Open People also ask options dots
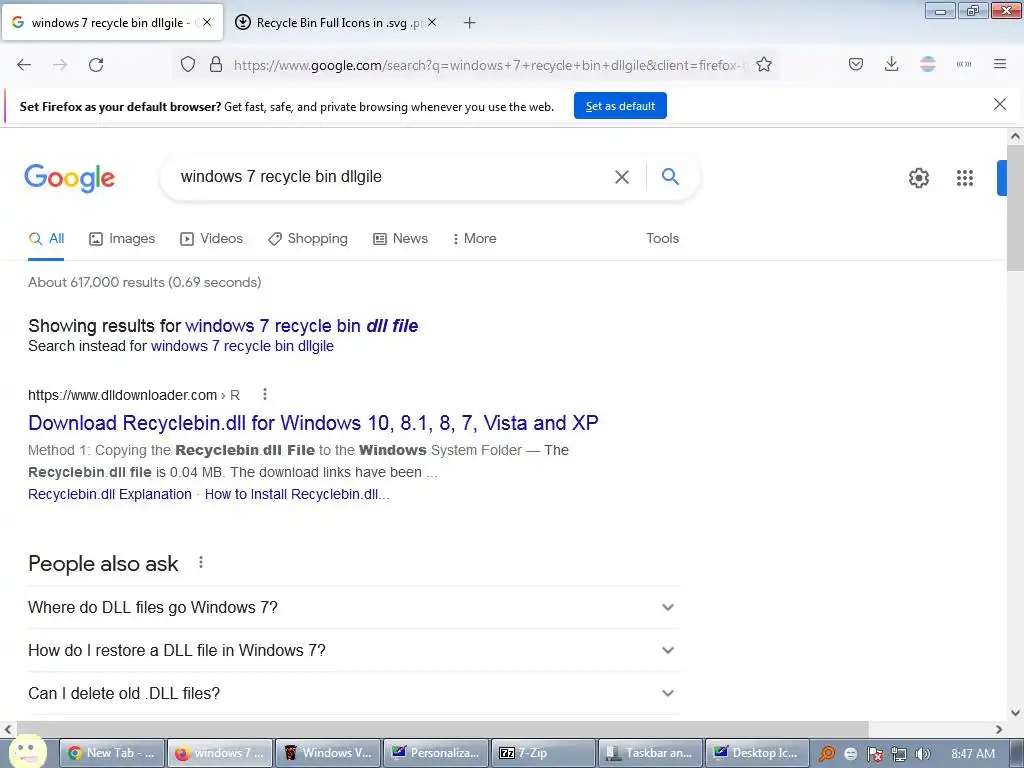The image size is (1024, 768). [x=201, y=562]
